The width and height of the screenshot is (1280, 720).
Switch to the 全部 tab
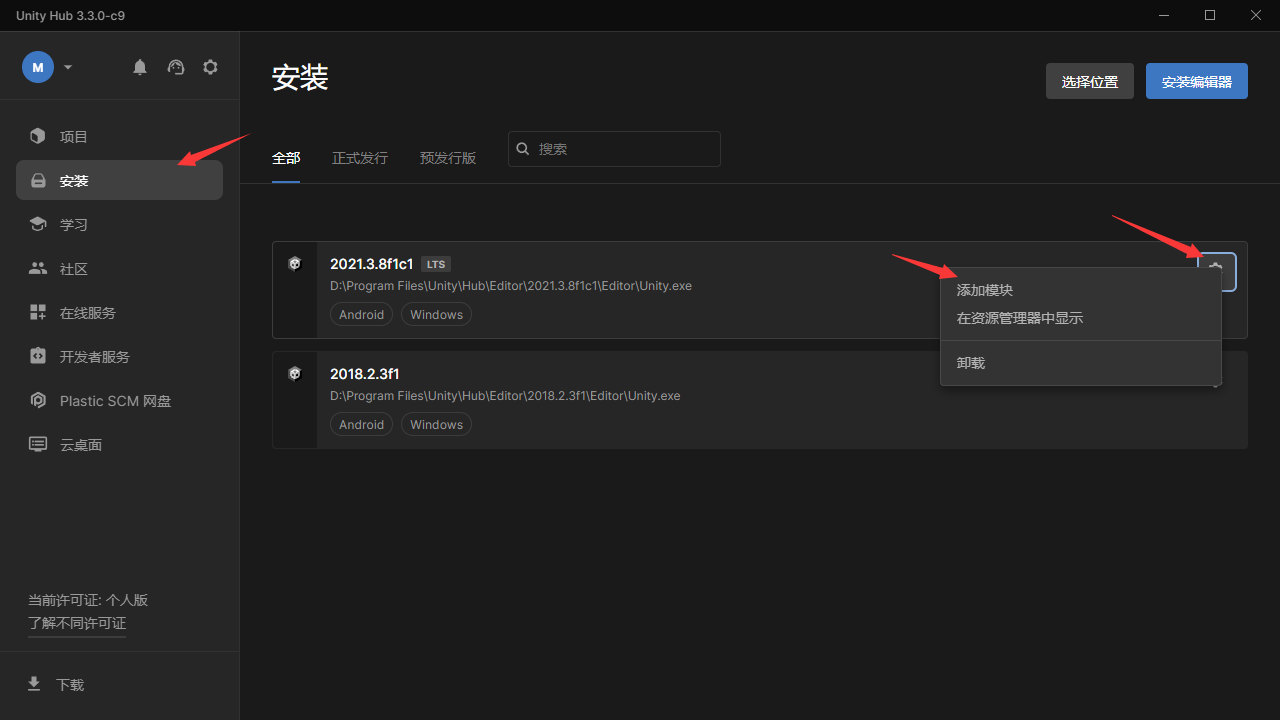click(286, 158)
